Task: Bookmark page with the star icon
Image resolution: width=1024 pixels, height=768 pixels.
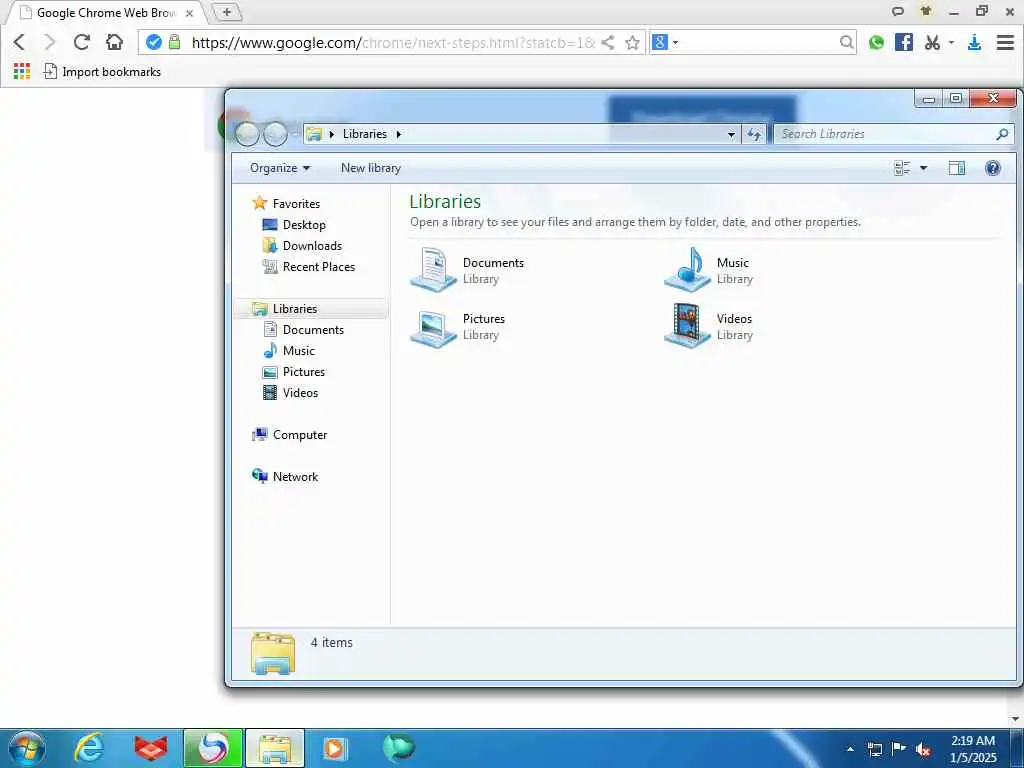Action: pyautogui.click(x=632, y=42)
